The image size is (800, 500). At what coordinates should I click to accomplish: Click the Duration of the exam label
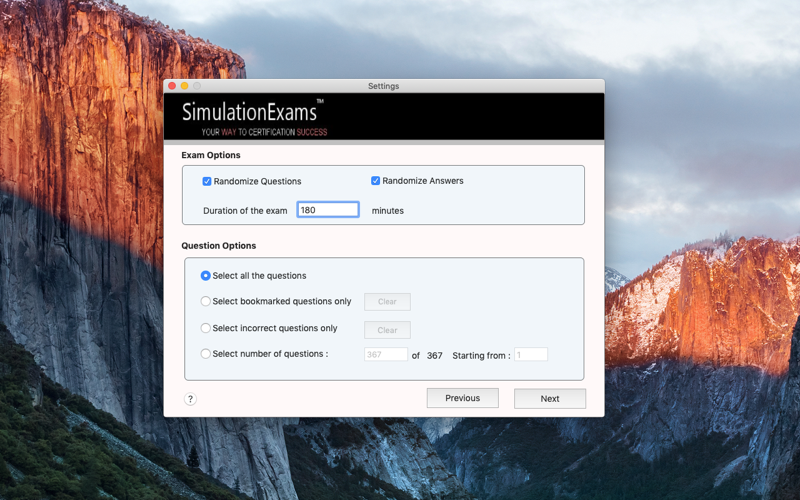click(x=245, y=211)
